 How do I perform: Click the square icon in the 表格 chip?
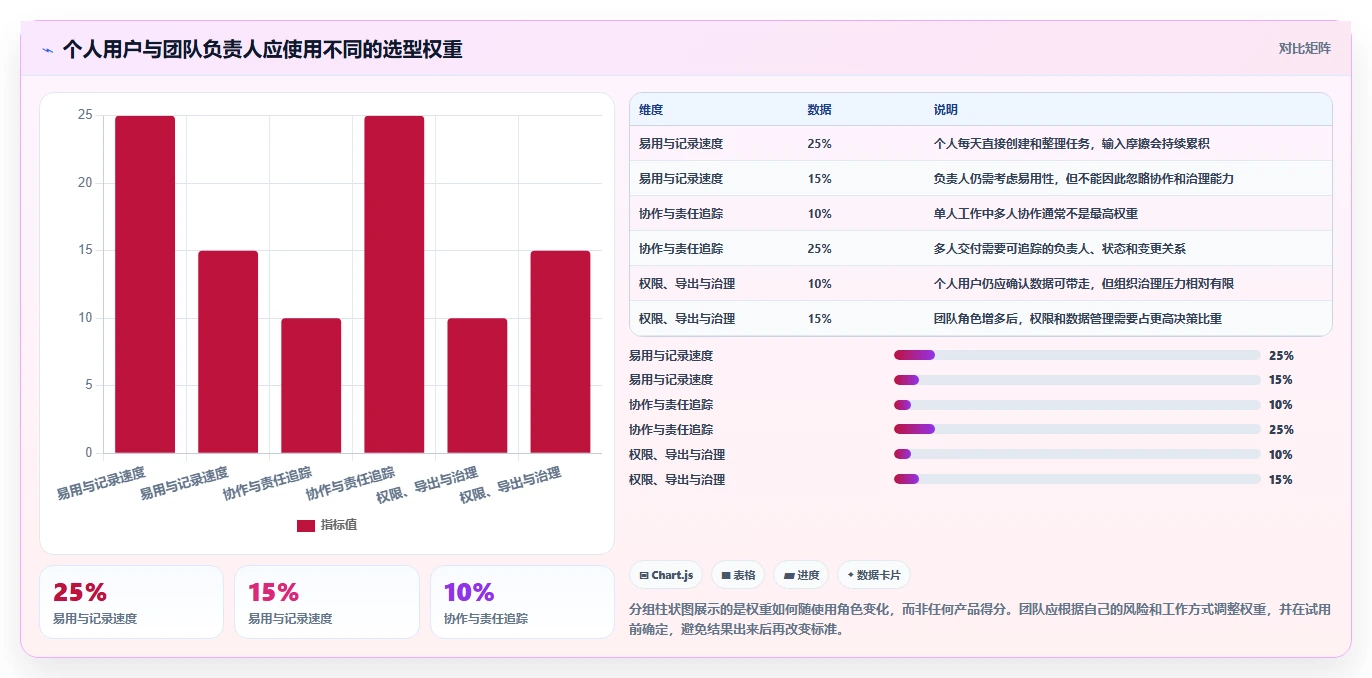point(726,575)
